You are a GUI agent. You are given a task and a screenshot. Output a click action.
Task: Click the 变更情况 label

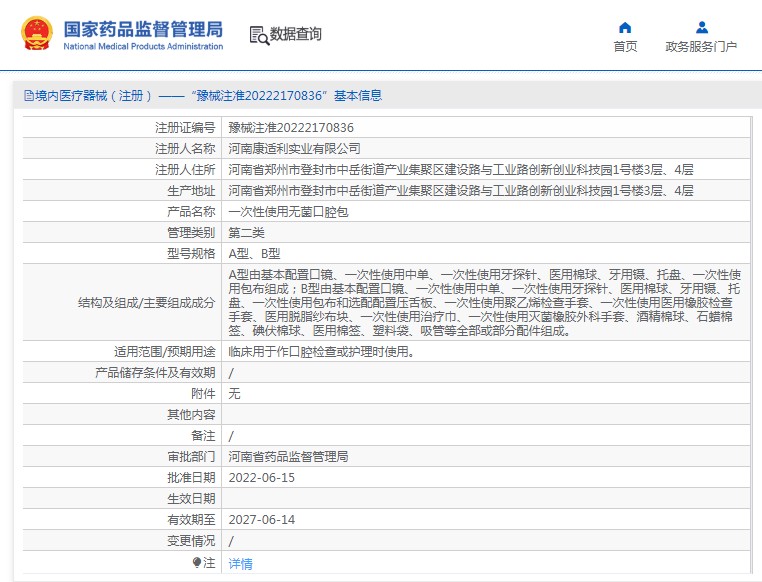(x=191, y=541)
